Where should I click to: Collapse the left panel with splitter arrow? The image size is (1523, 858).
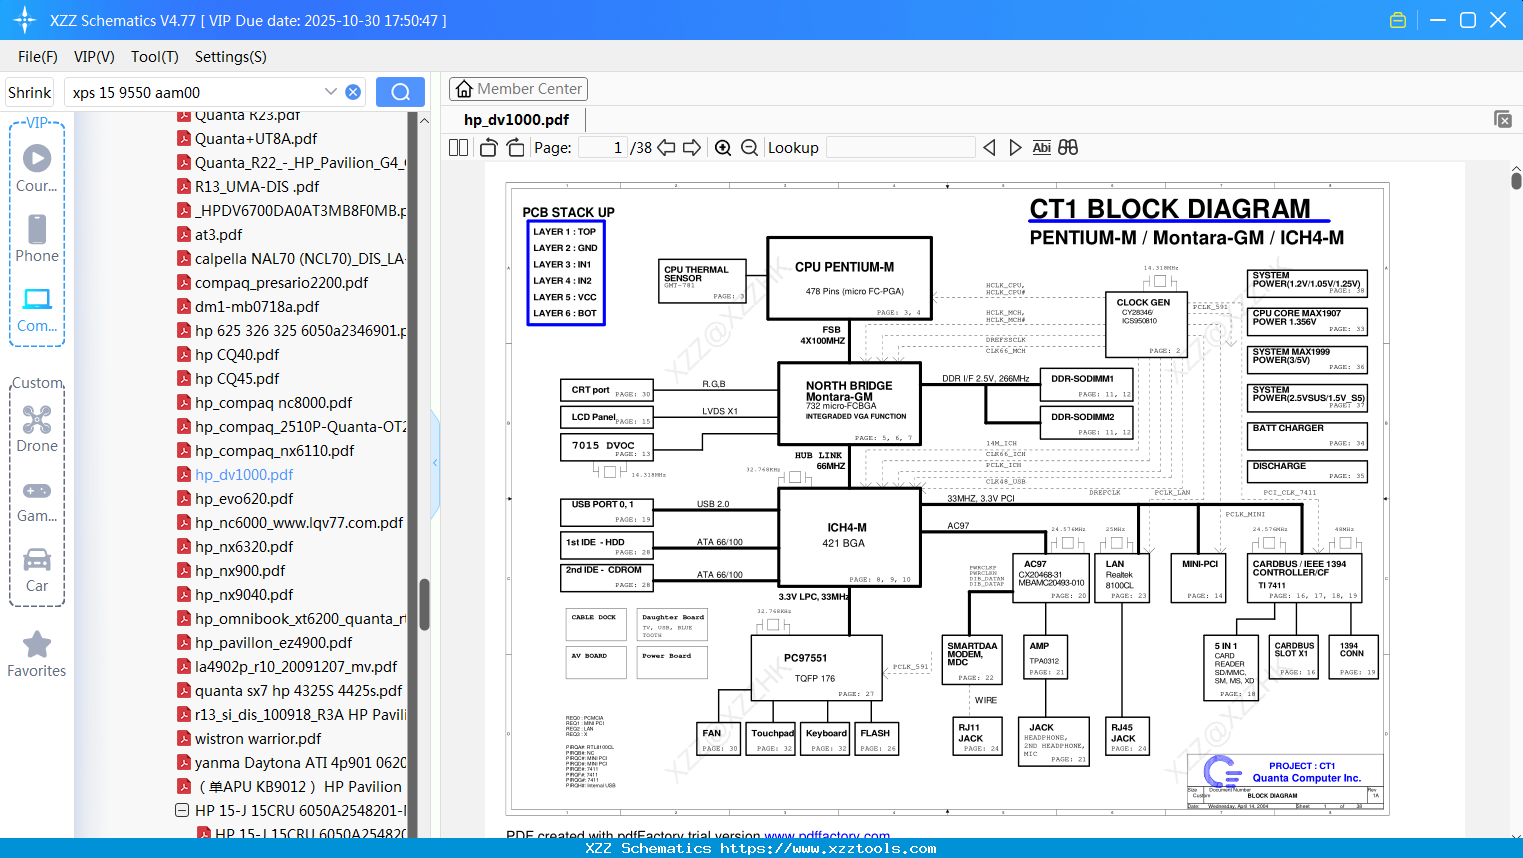(x=435, y=462)
